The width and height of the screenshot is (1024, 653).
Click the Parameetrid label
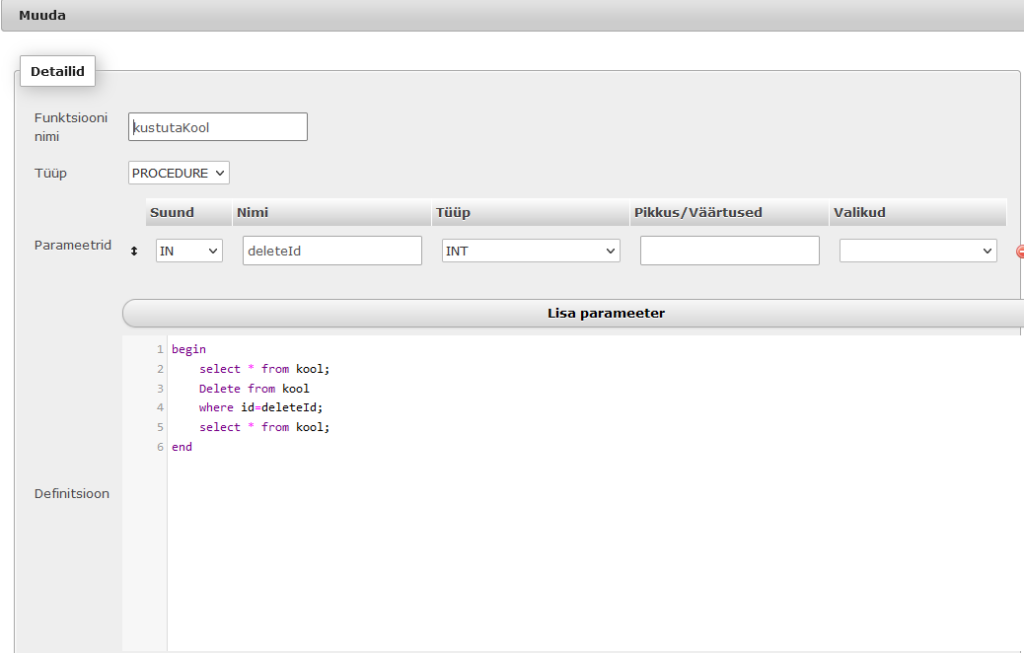[x=73, y=245]
